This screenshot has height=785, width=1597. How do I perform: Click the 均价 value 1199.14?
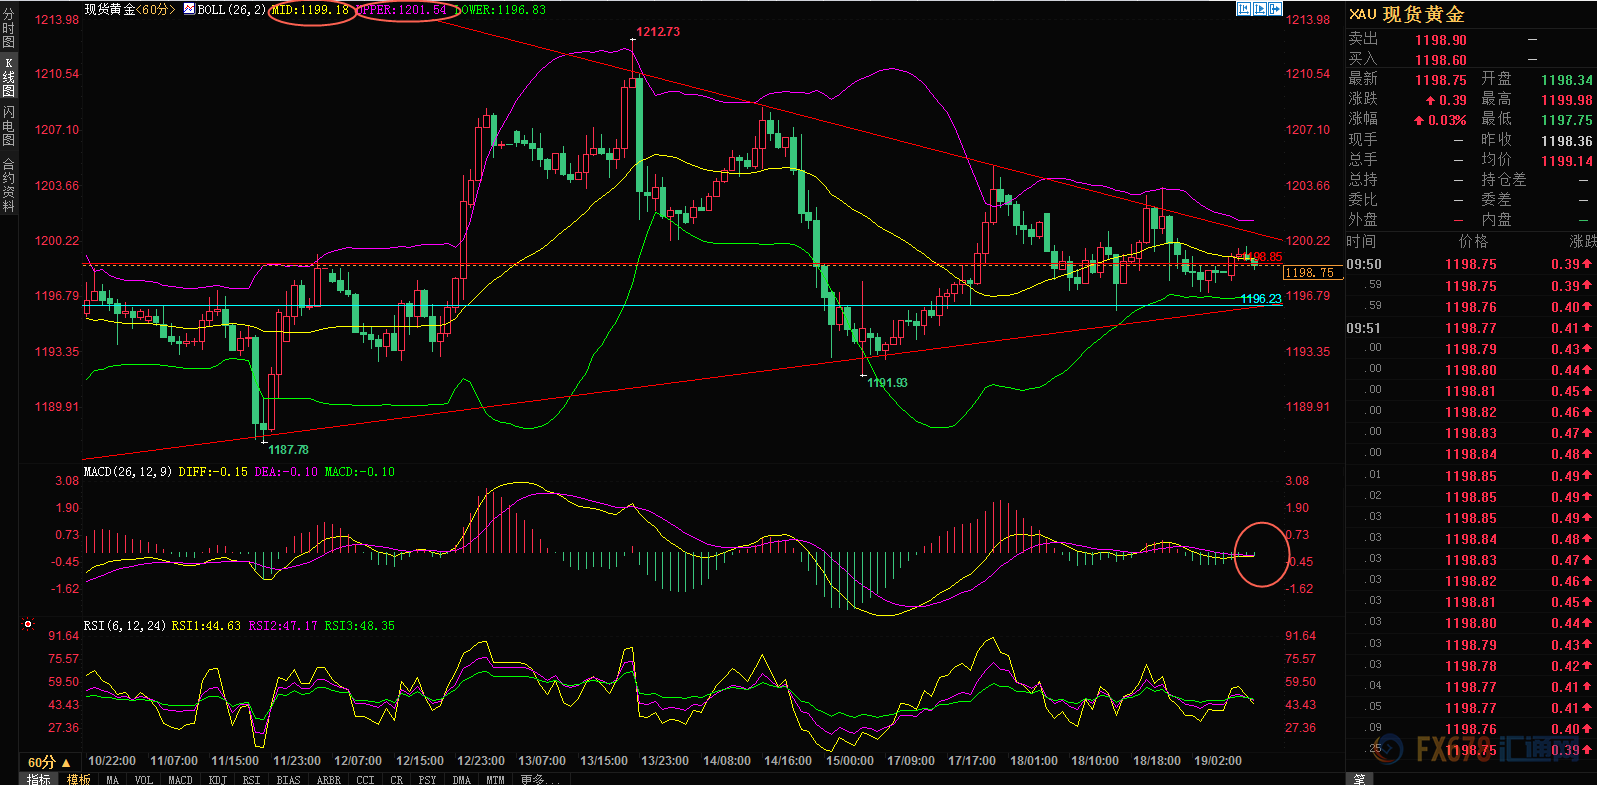click(x=1567, y=161)
